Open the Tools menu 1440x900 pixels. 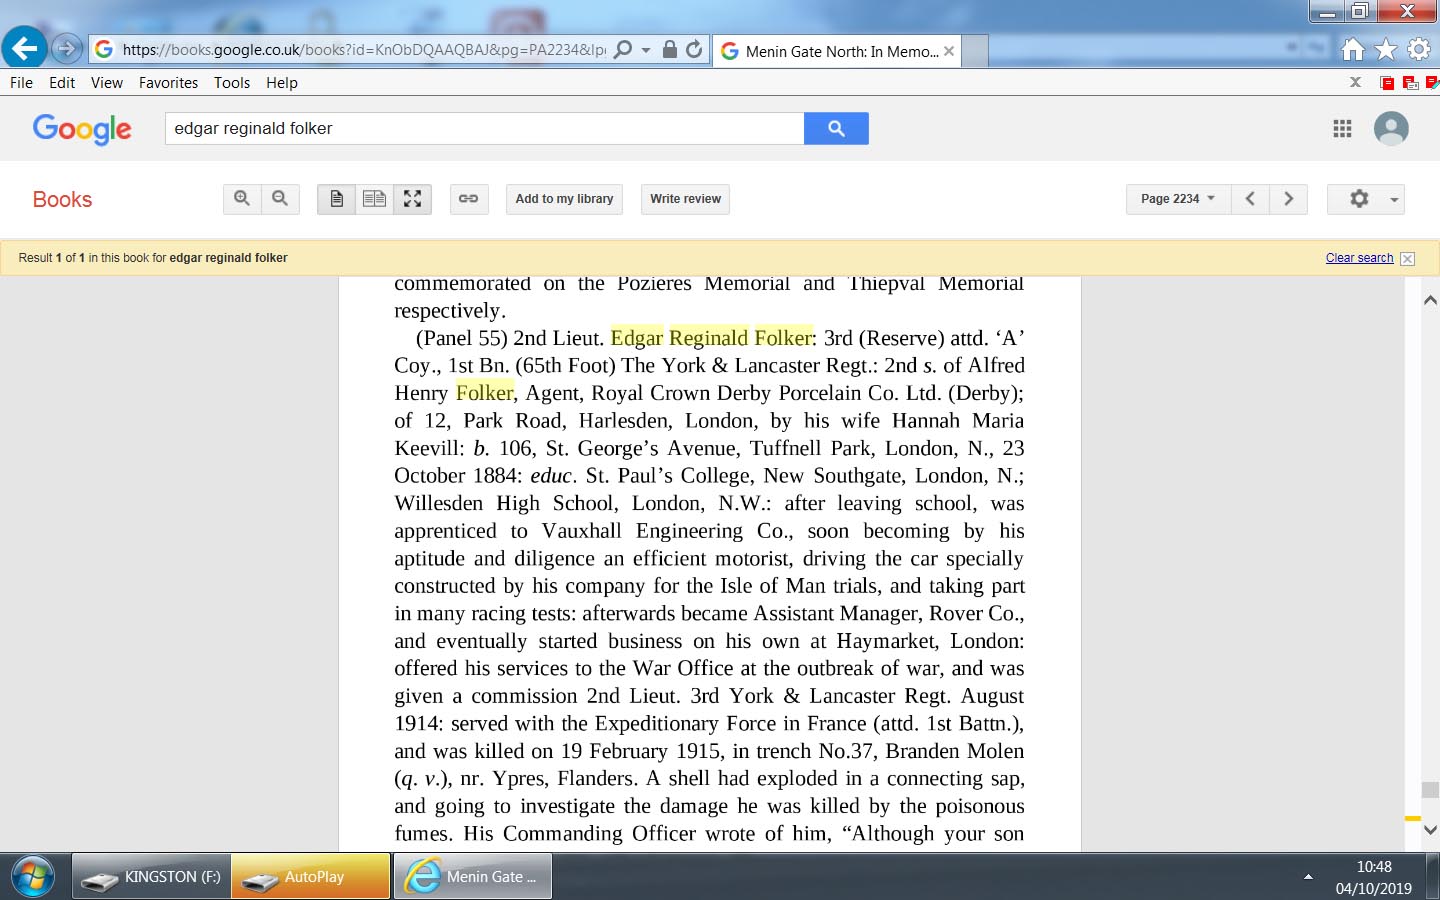pos(232,83)
